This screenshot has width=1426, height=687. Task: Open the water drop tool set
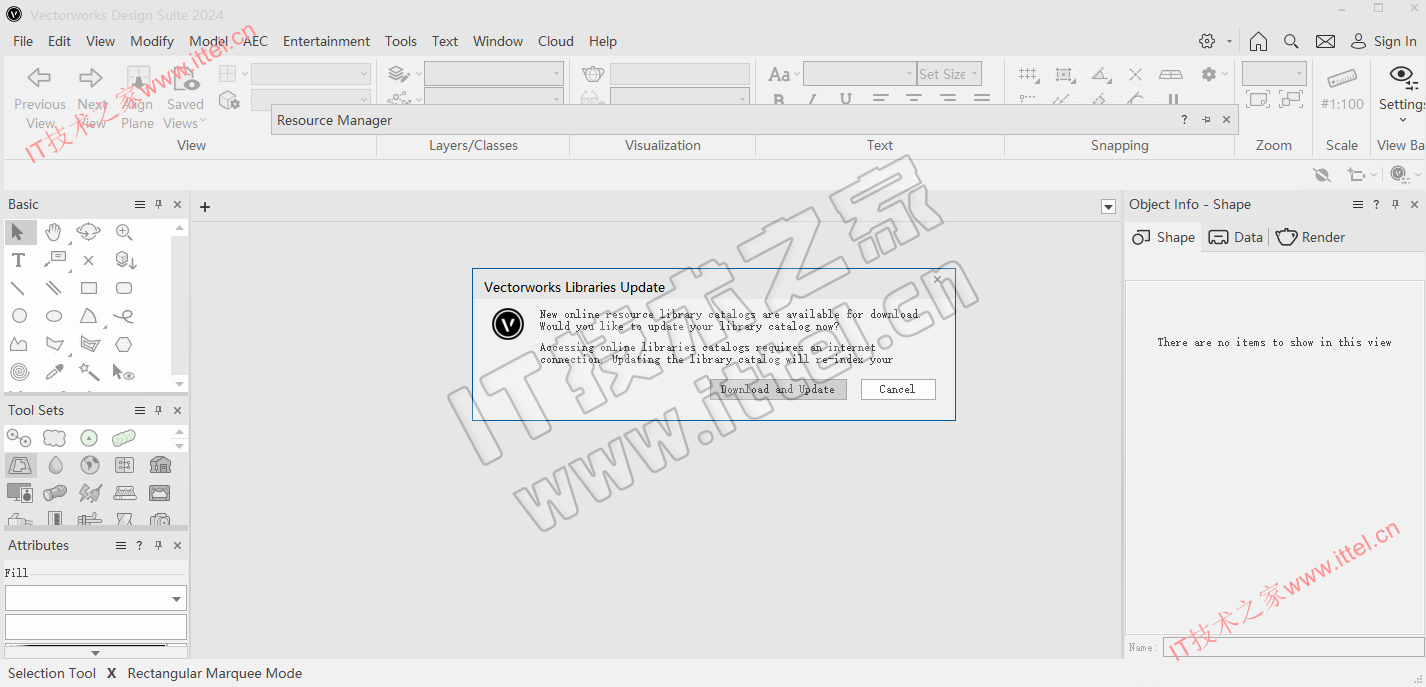click(x=55, y=465)
